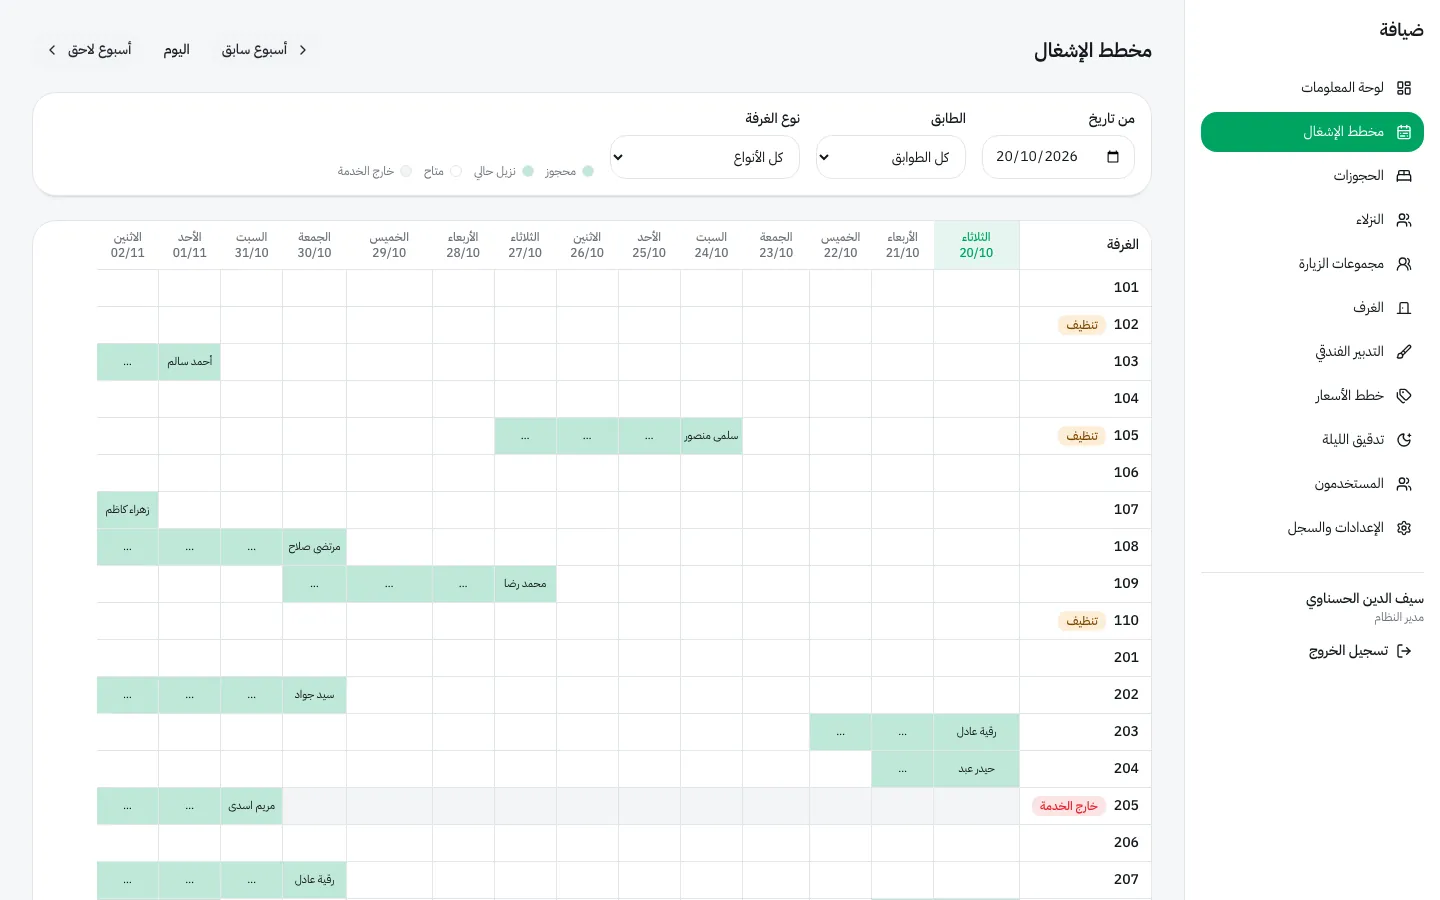Open the محمد رضا booking in room 109
This screenshot has height=900, width=1440.
pyautogui.click(x=525, y=584)
